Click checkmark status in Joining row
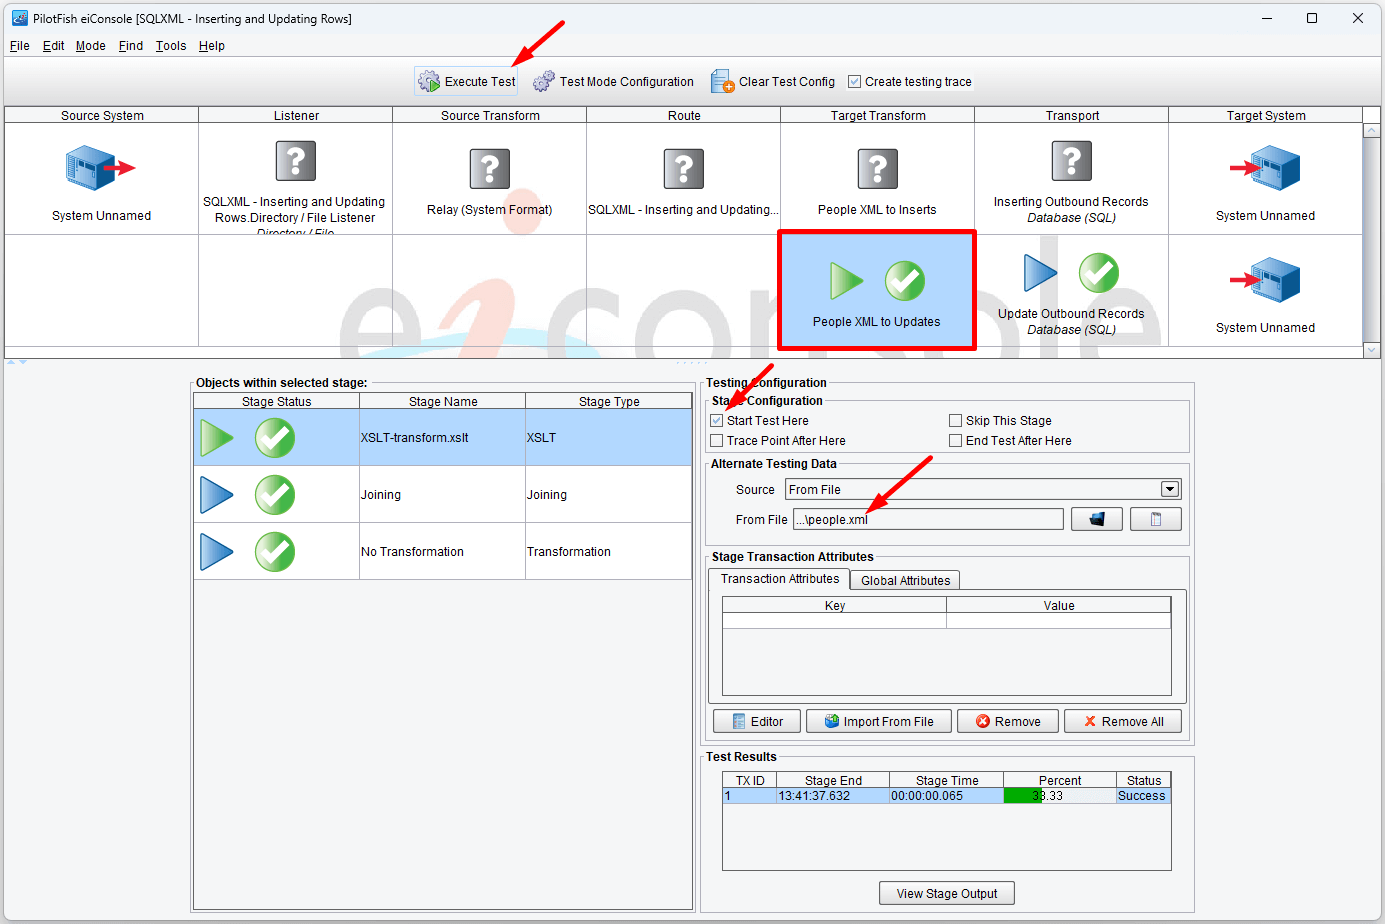 (275, 495)
